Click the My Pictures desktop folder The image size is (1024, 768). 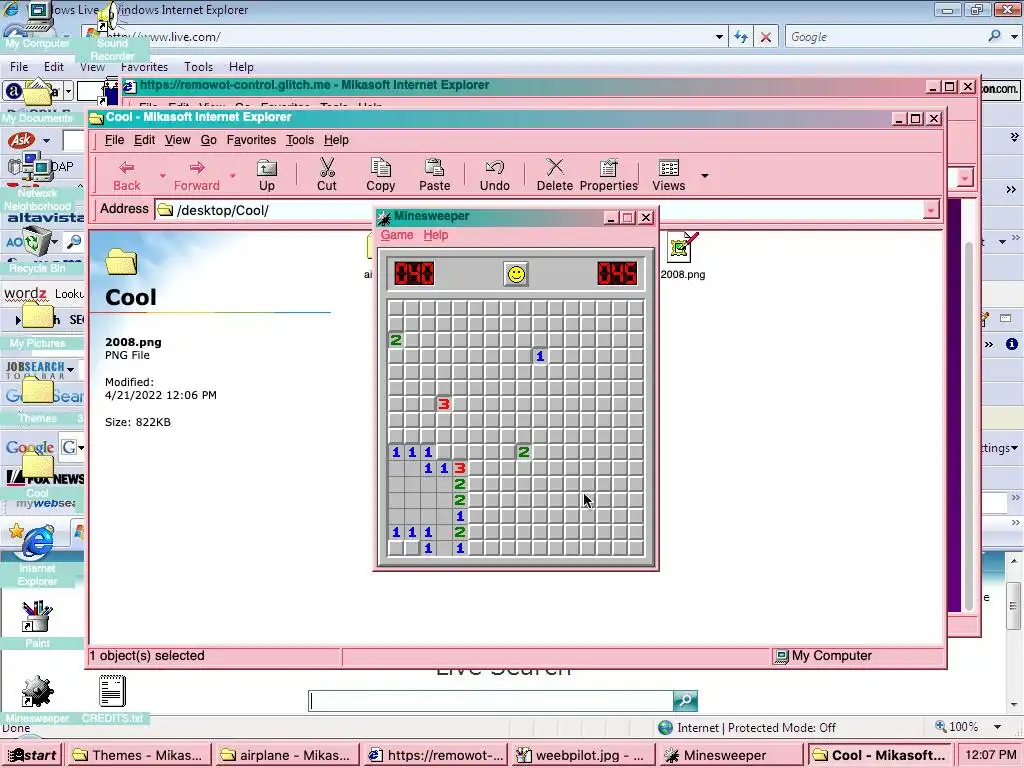37,317
